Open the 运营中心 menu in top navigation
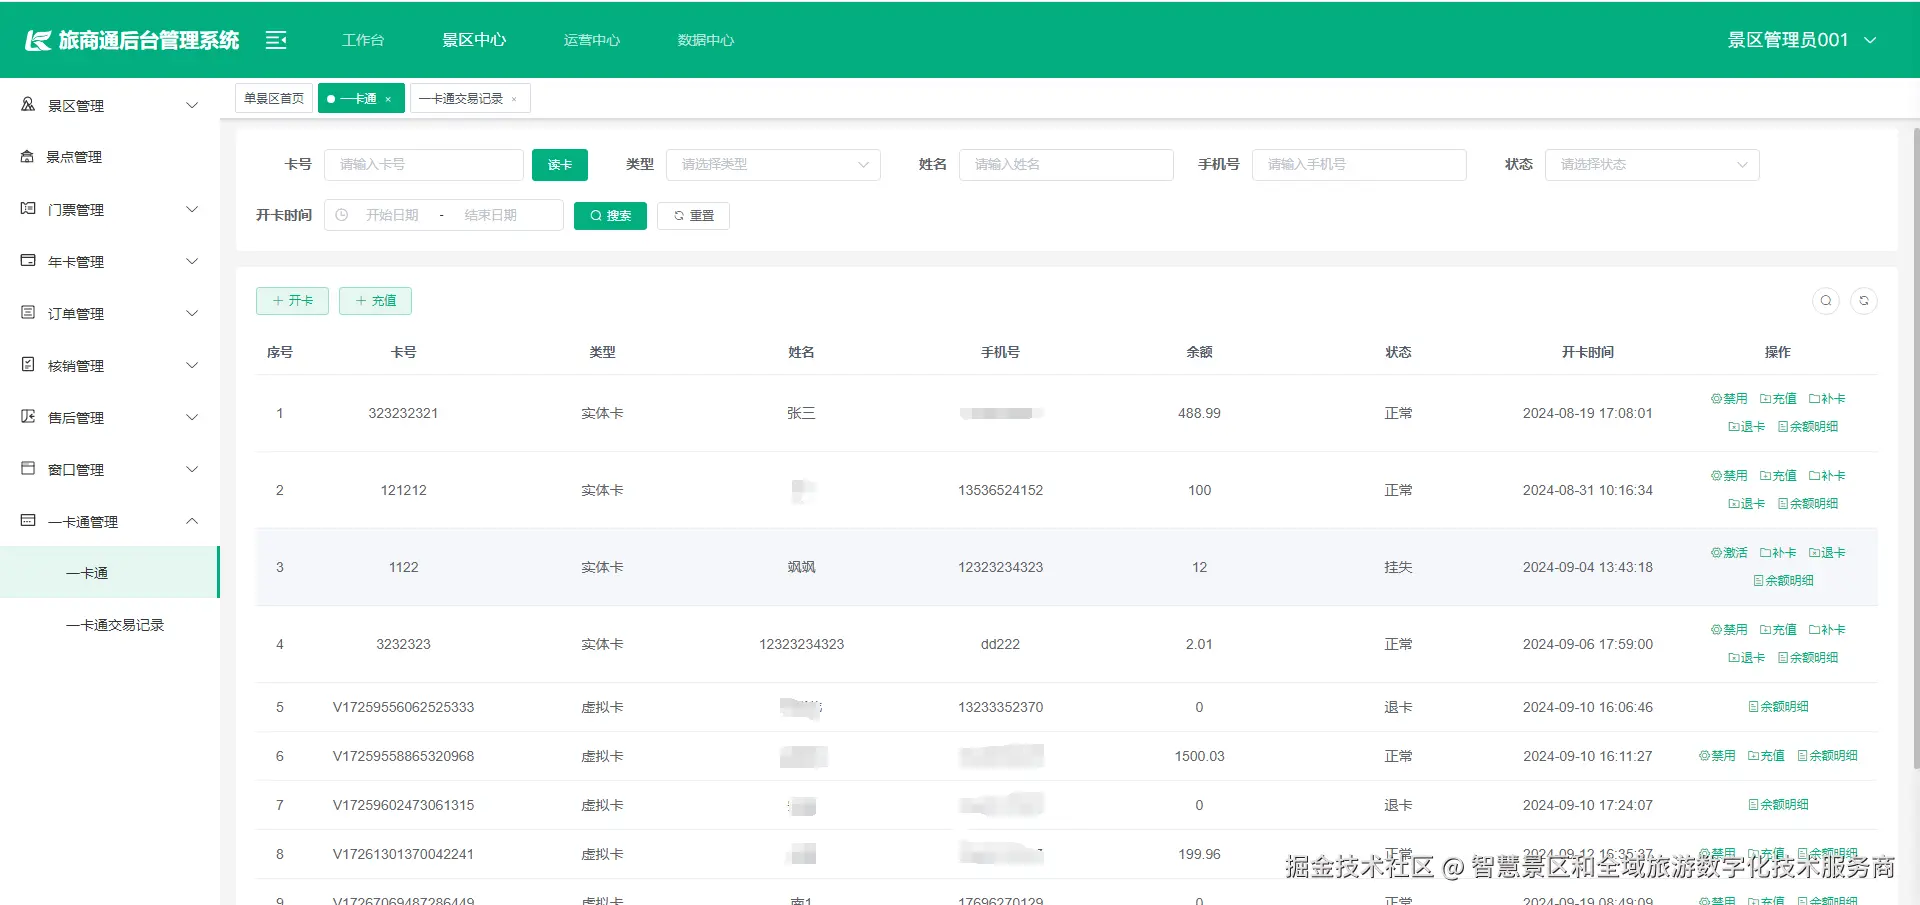This screenshot has width=1920, height=905. (x=591, y=40)
